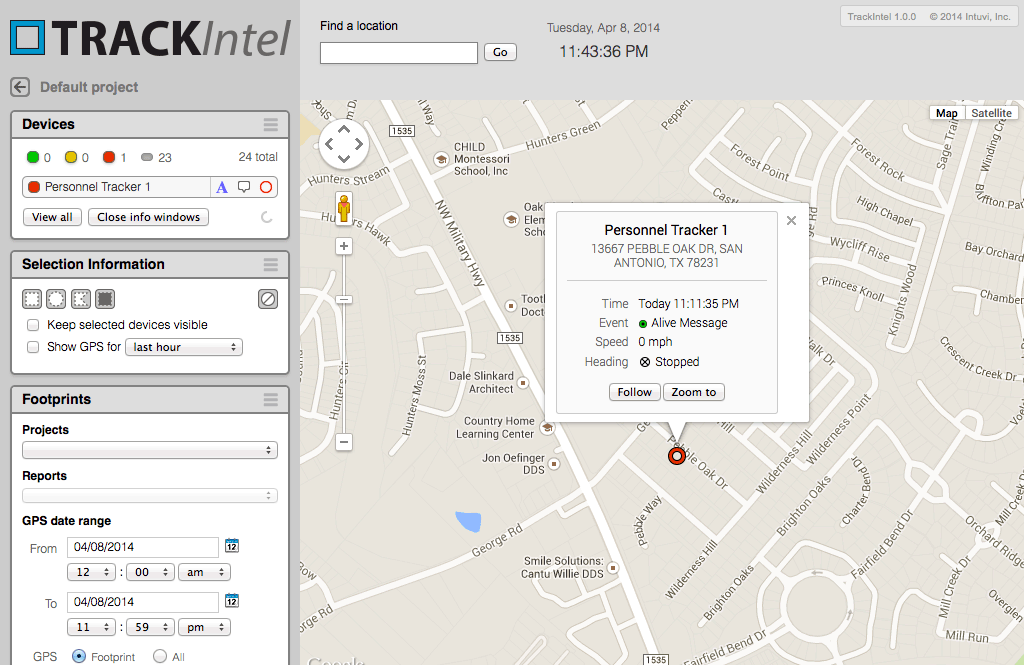
Task: Open the Projects dropdown
Action: coord(150,450)
